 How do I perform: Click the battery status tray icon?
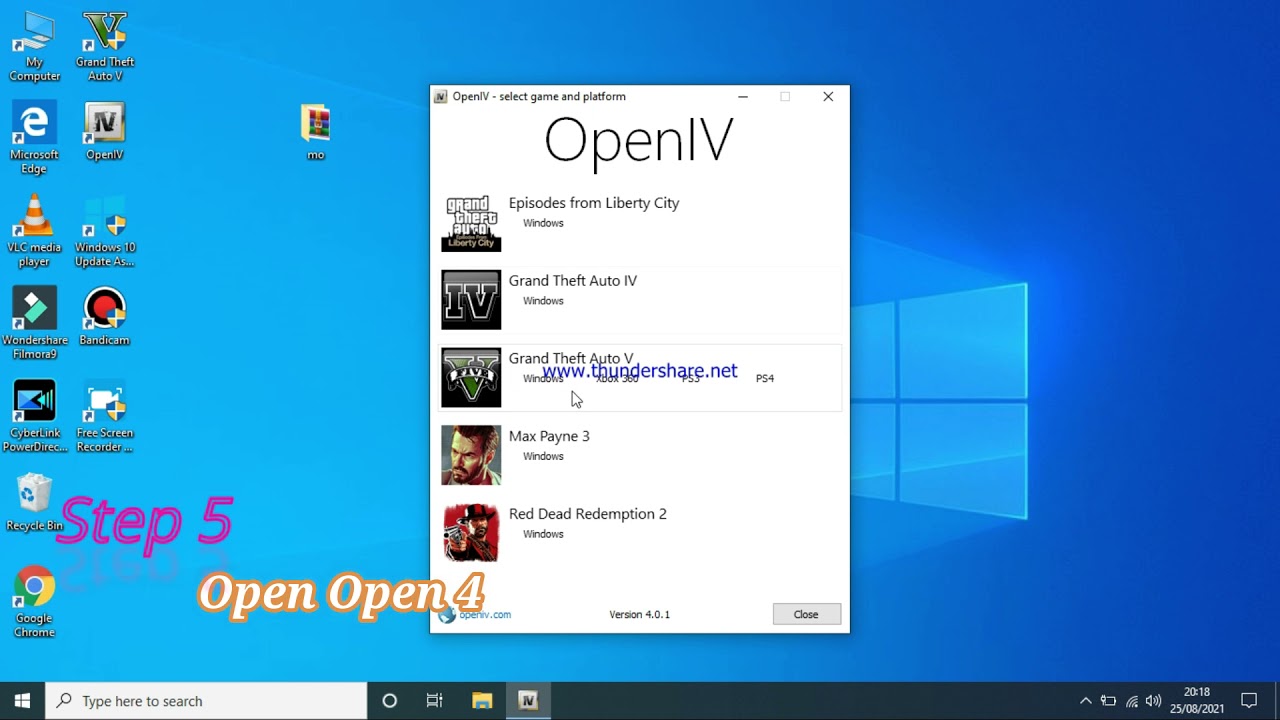[1108, 701]
